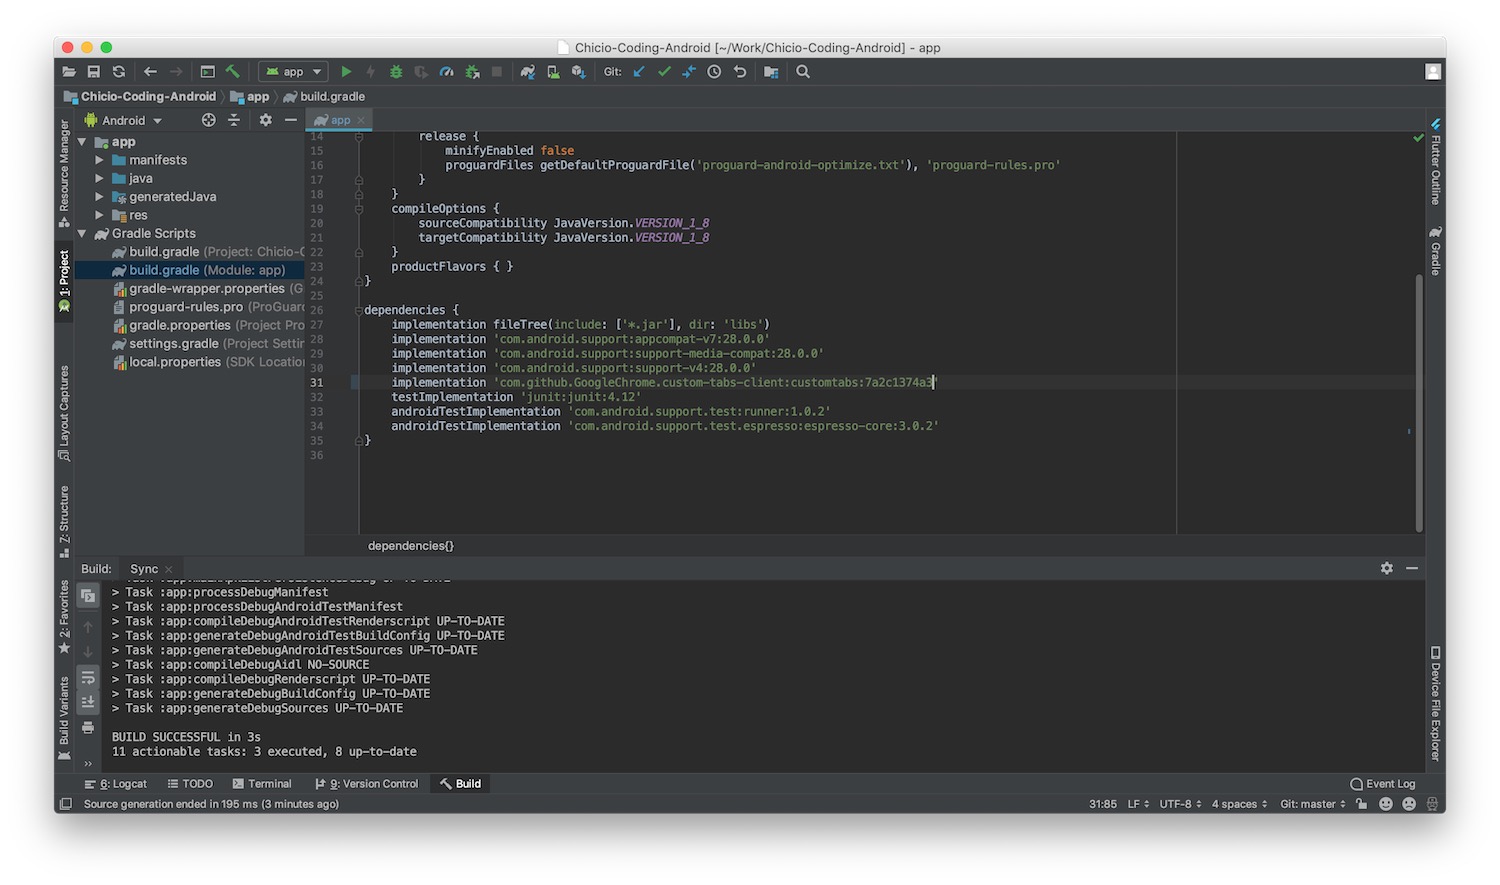Expand the manifests folder
Viewport: 1500px width, 885px height.
(x=99, y=160)
